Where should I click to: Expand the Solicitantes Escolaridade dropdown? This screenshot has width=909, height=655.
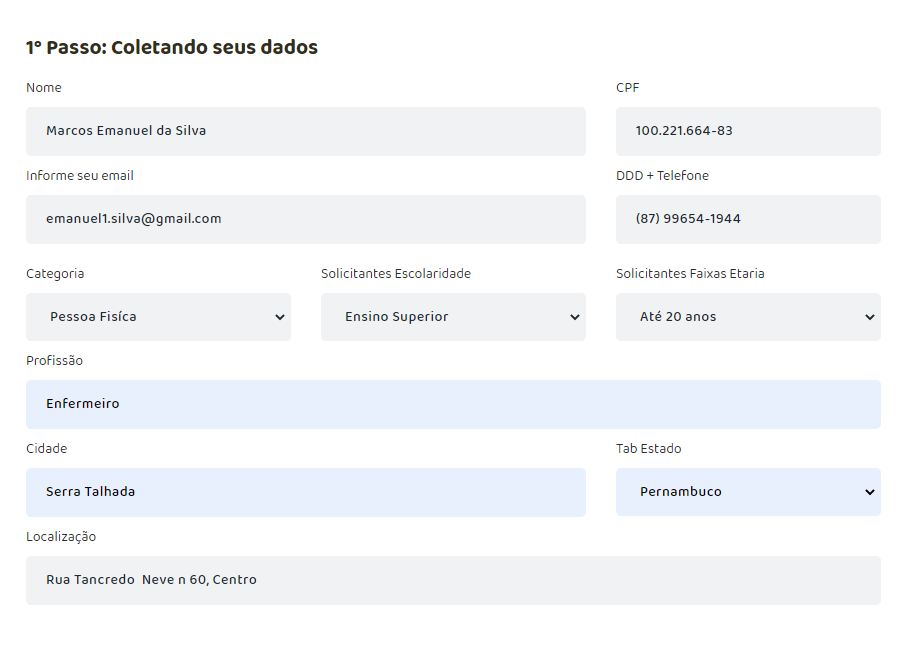pyautogui.click(x=453, y=317)
